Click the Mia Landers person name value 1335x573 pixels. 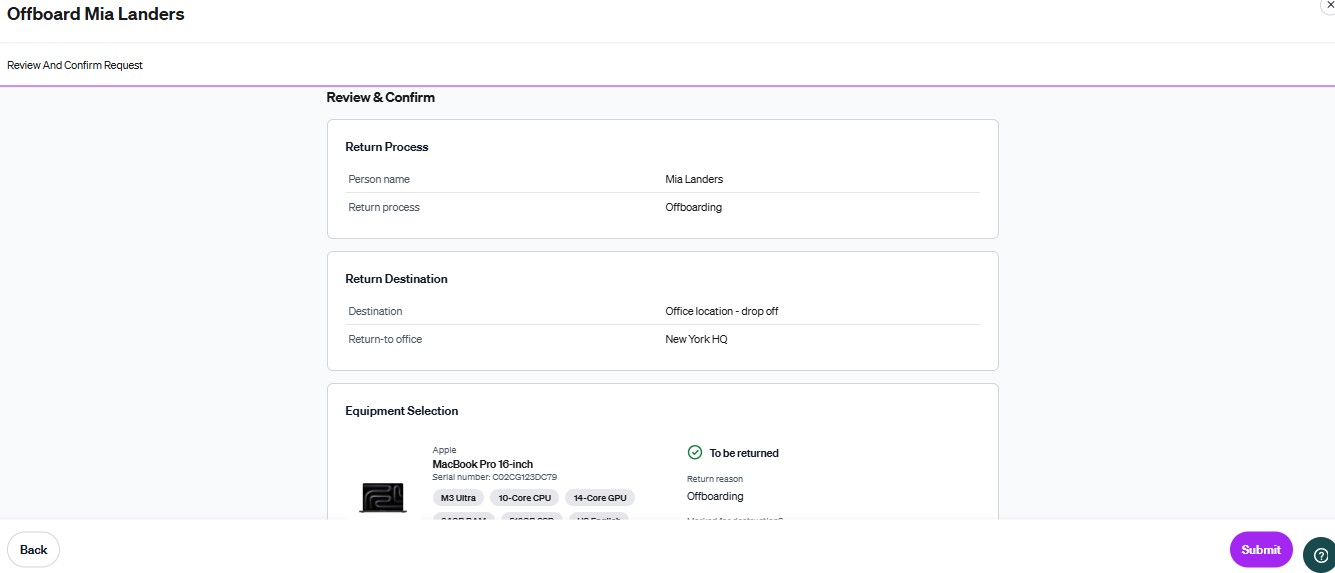pyautogui.click(x=694, y=179)
